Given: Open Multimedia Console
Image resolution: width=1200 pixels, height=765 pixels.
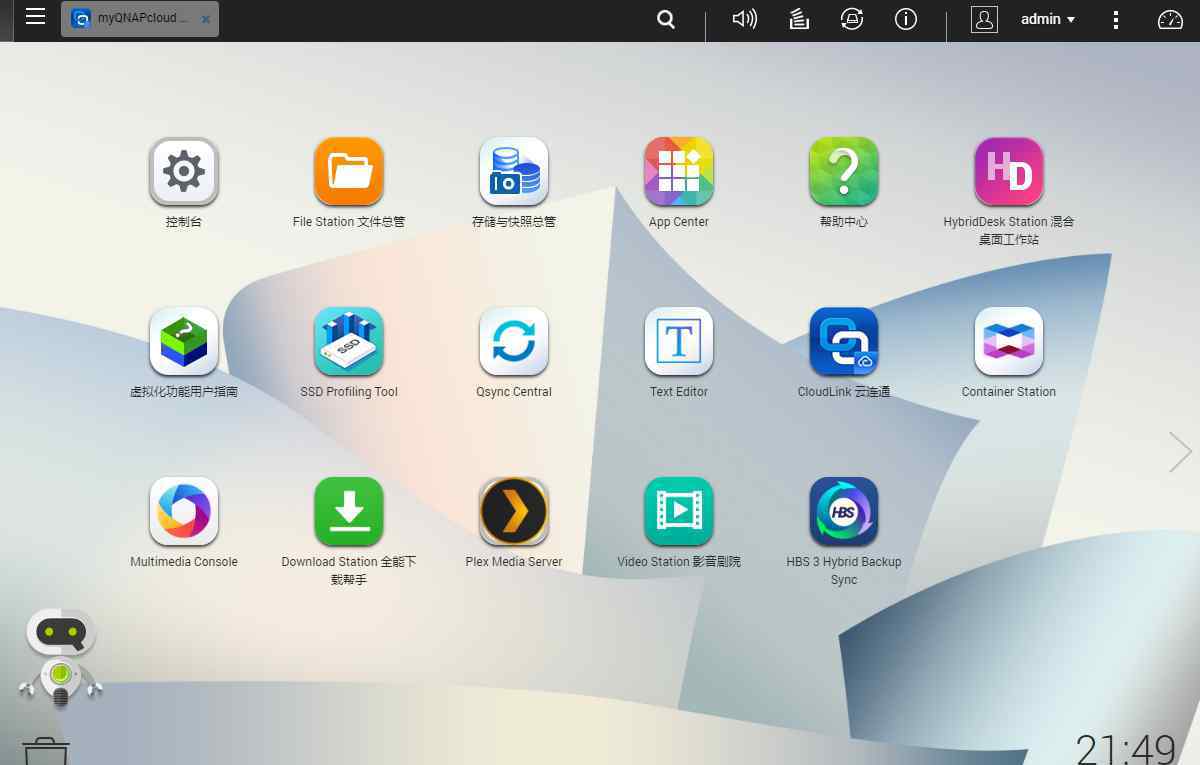Looking at the screenshot, I should click(x=184, y=511).
